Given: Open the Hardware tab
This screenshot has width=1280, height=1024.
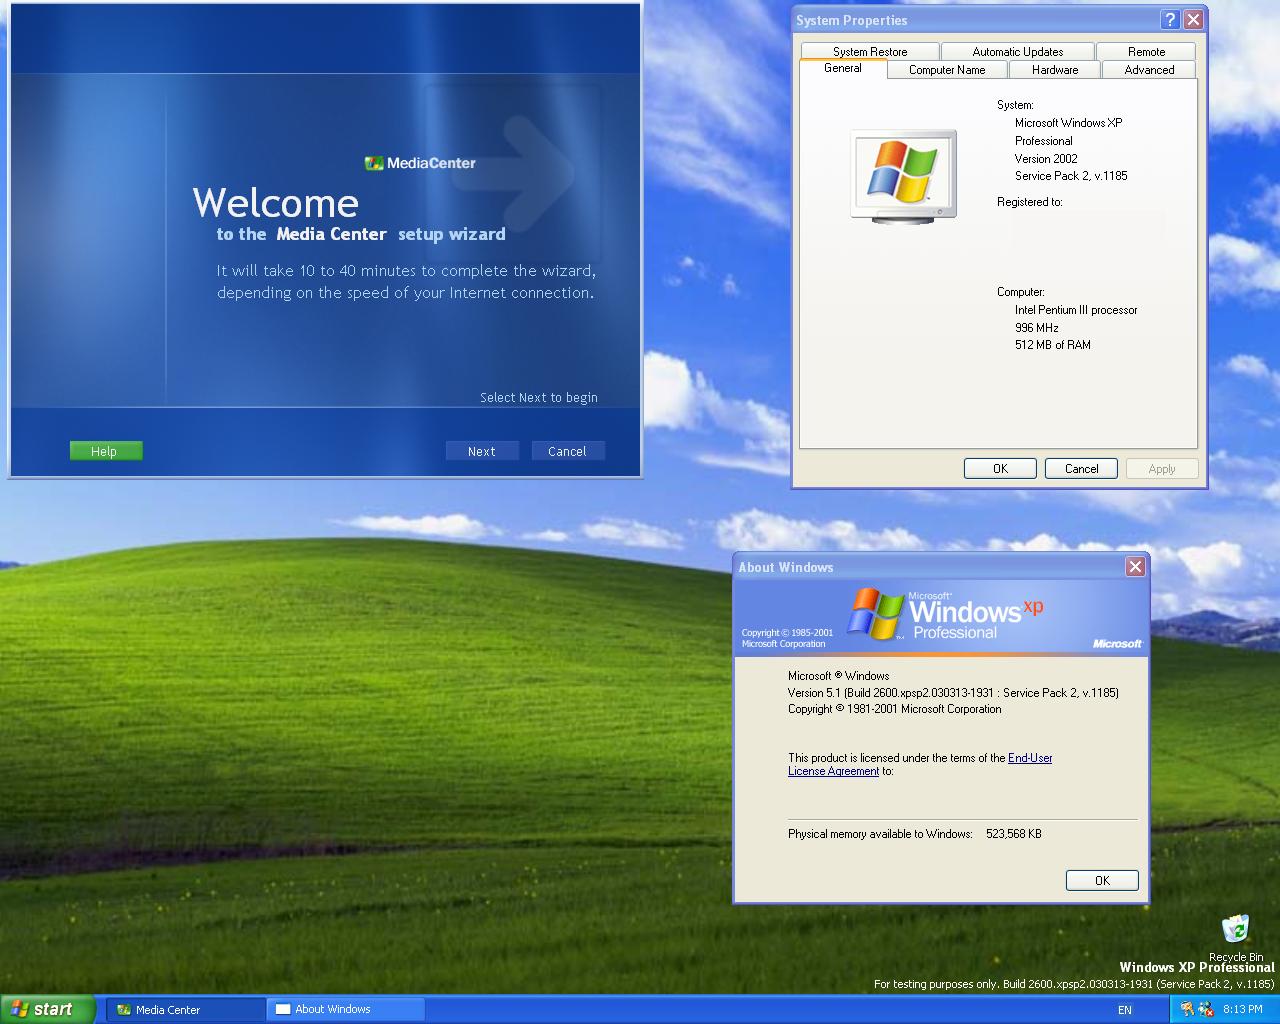Looking at the screenshot, I should tap(1055, 70).
